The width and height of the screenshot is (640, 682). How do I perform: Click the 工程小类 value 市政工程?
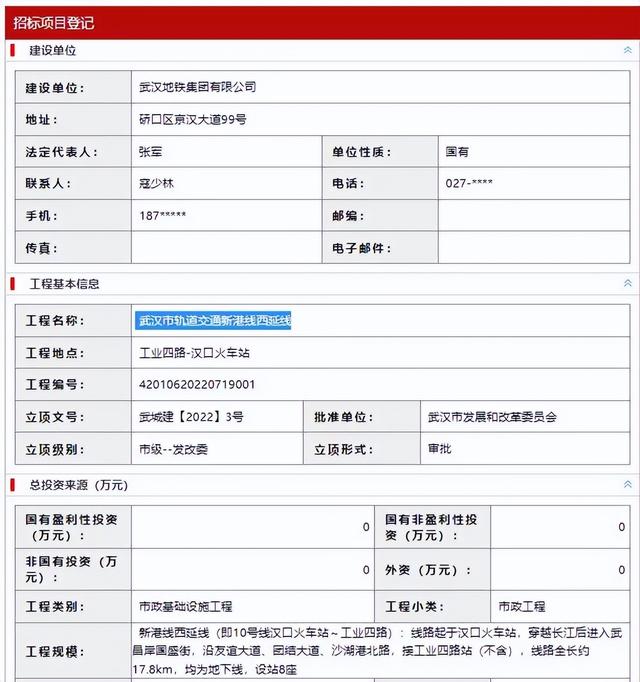(x=522, y=606)
